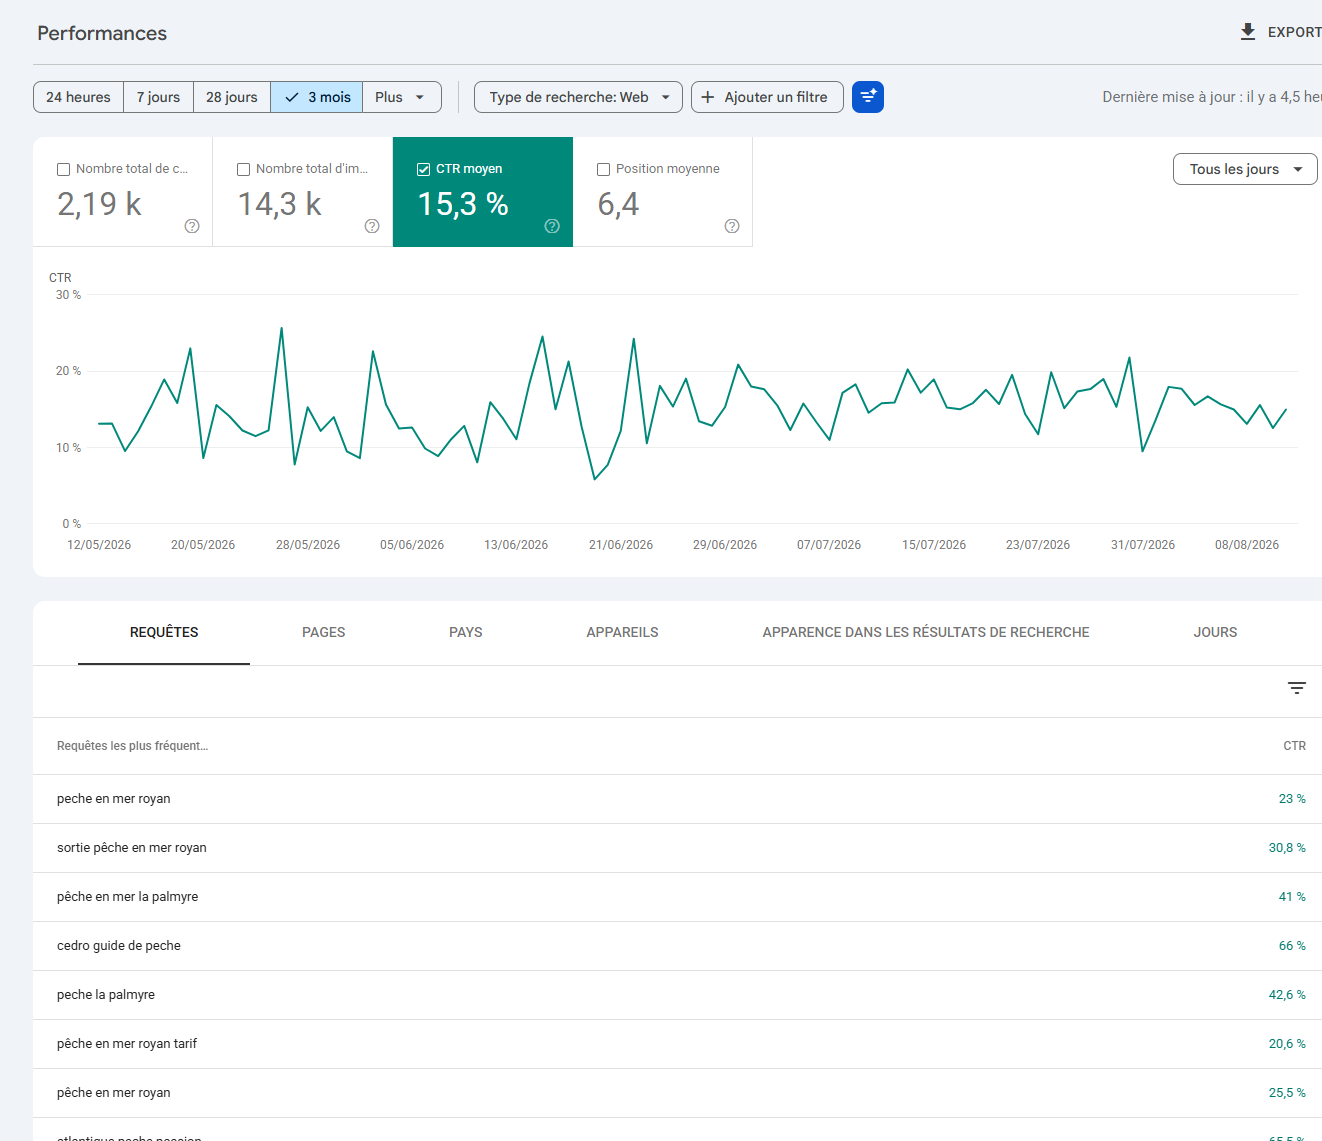This screenshot has height=1141, width=1322.
Task: Sort by the CTR column header
Action: [1294, 746]
